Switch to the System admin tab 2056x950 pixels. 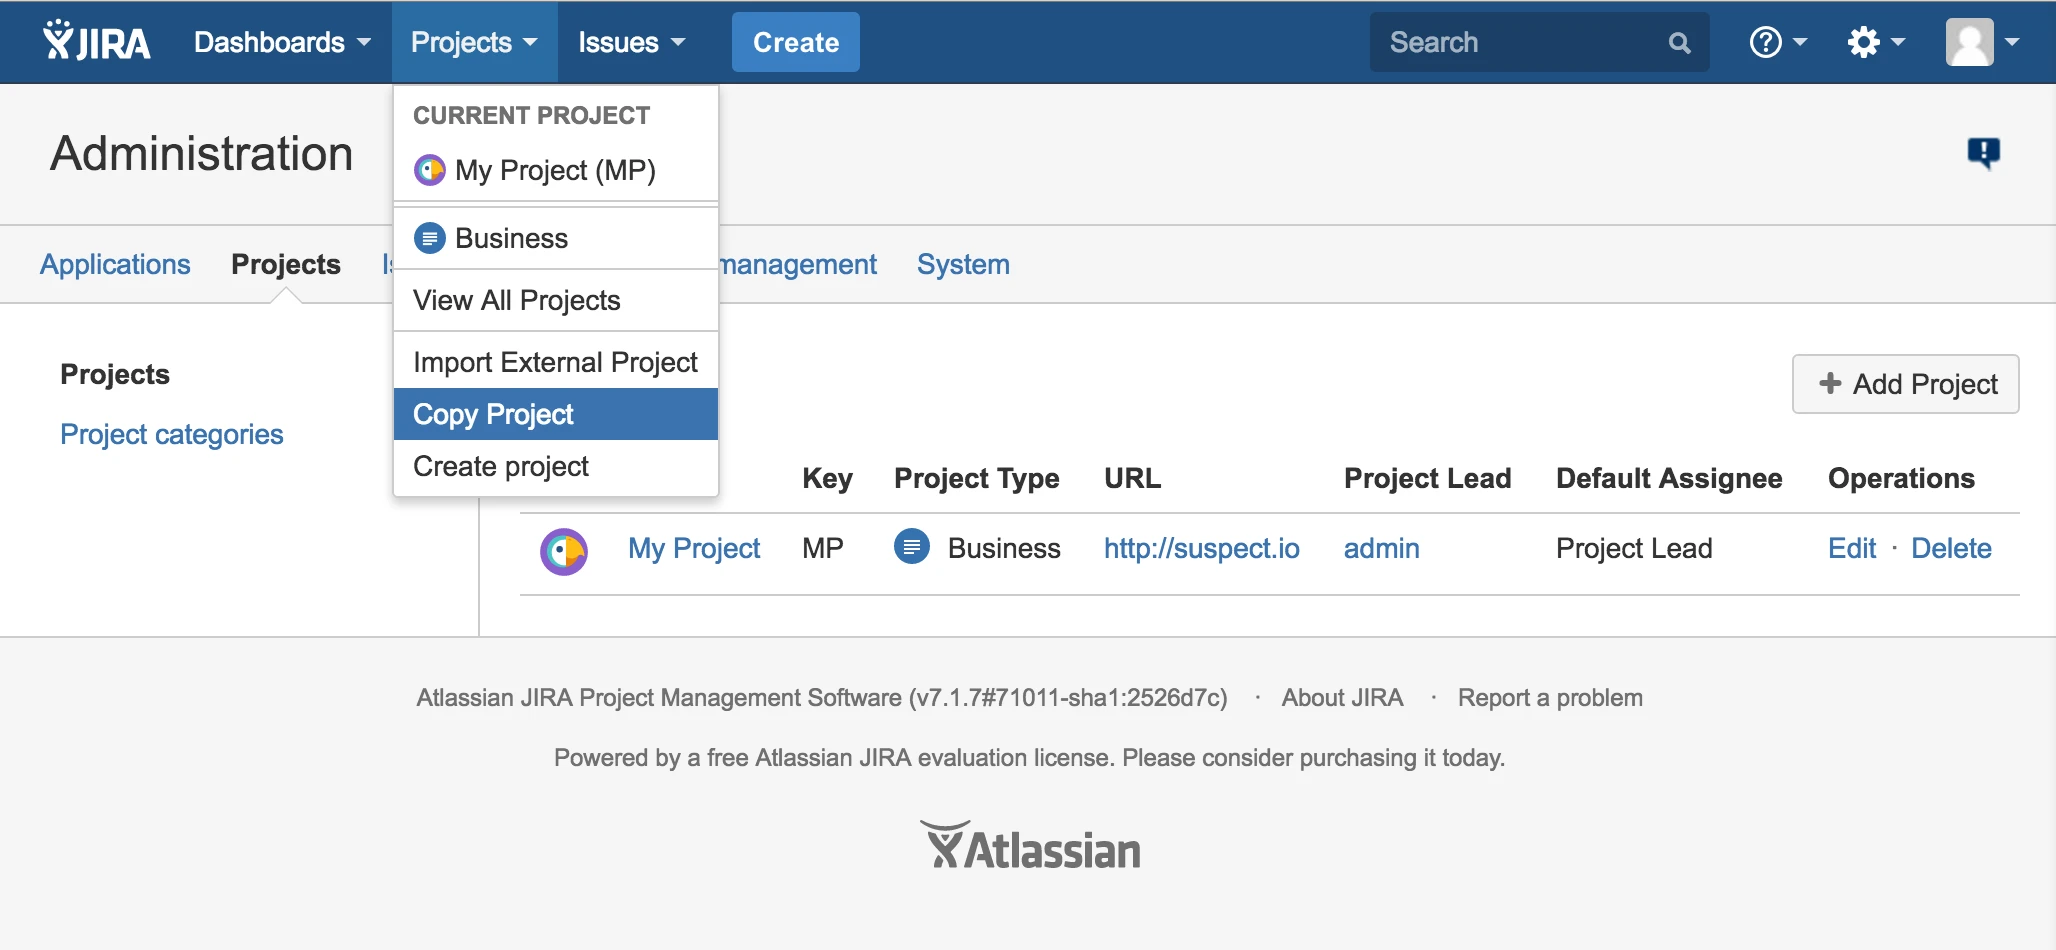point(963,264)
